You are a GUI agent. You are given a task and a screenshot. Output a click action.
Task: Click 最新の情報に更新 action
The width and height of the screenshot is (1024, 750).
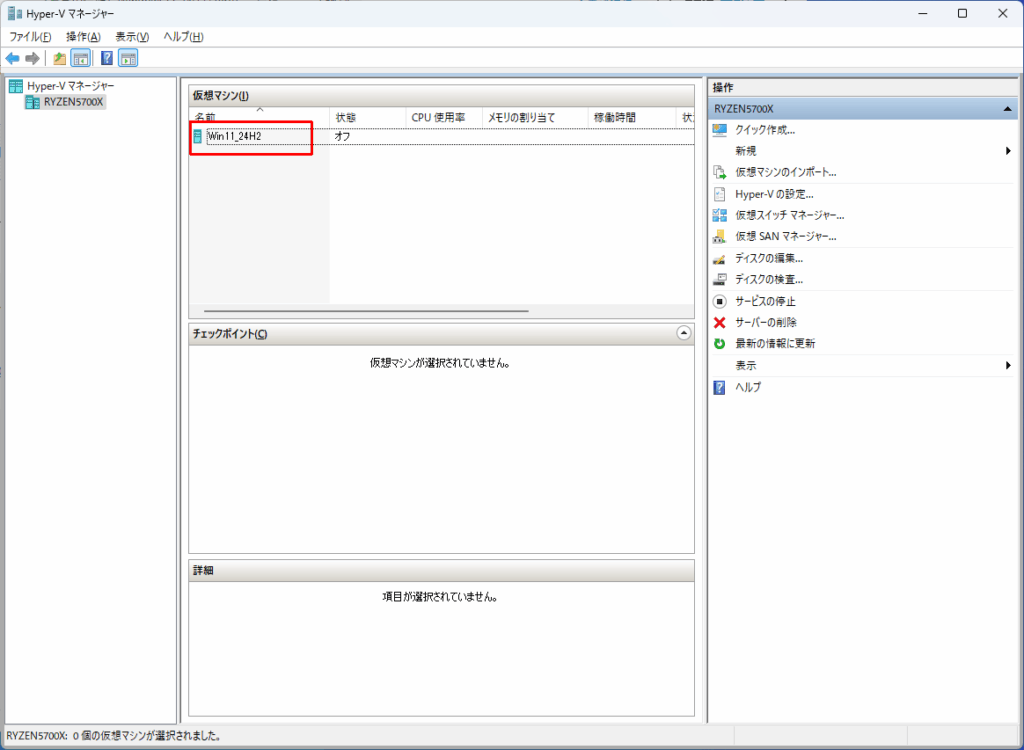pyautogui.click(x=775, y=343)
